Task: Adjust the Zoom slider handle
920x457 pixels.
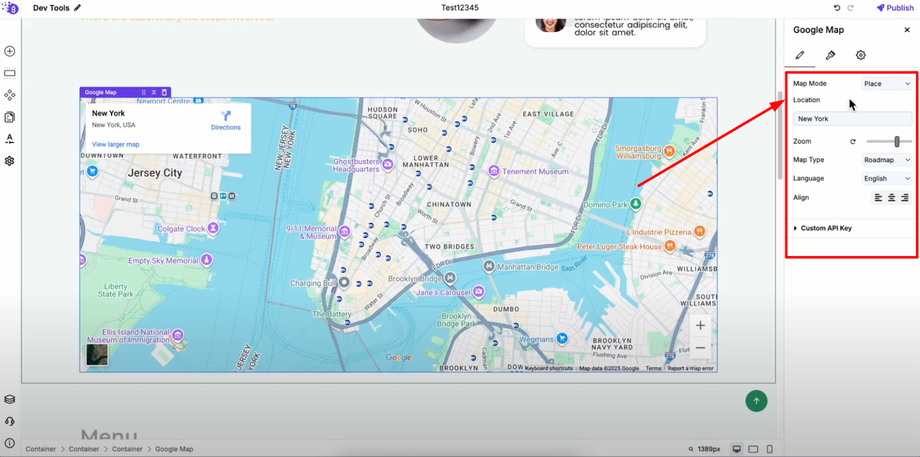Action: (x=897, y=141)
